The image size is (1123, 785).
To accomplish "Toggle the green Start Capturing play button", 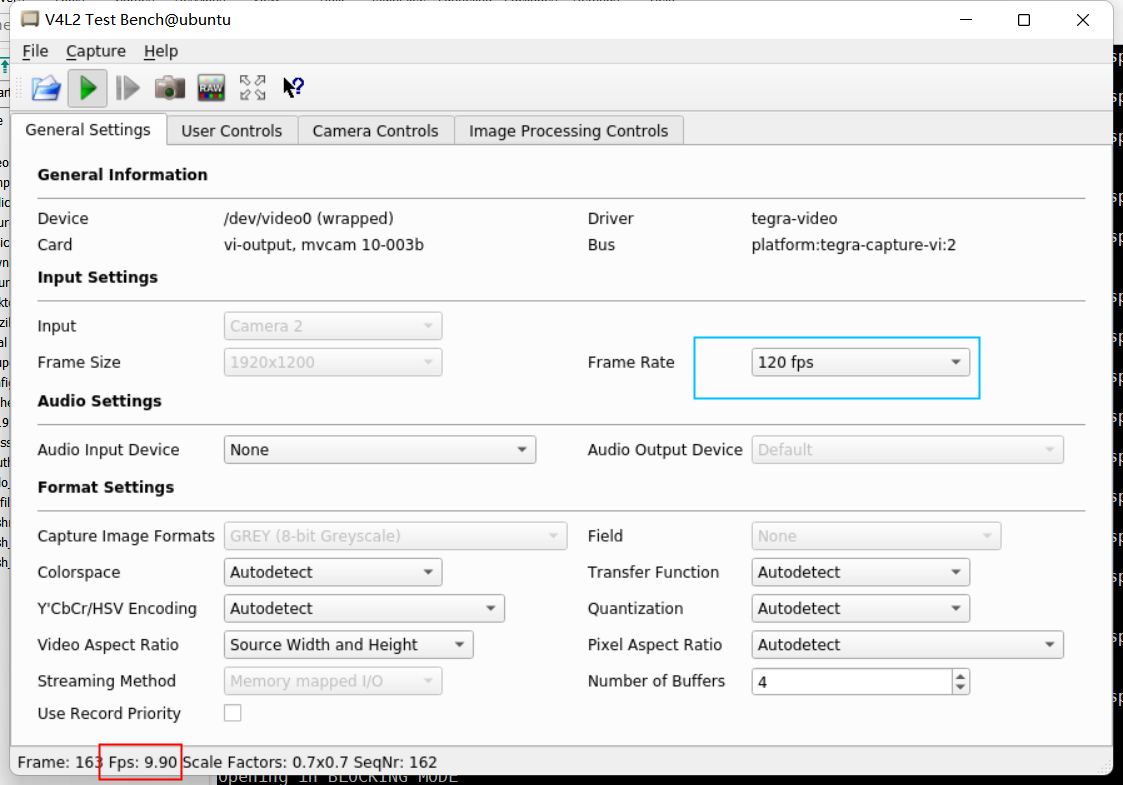I will 88,88.
